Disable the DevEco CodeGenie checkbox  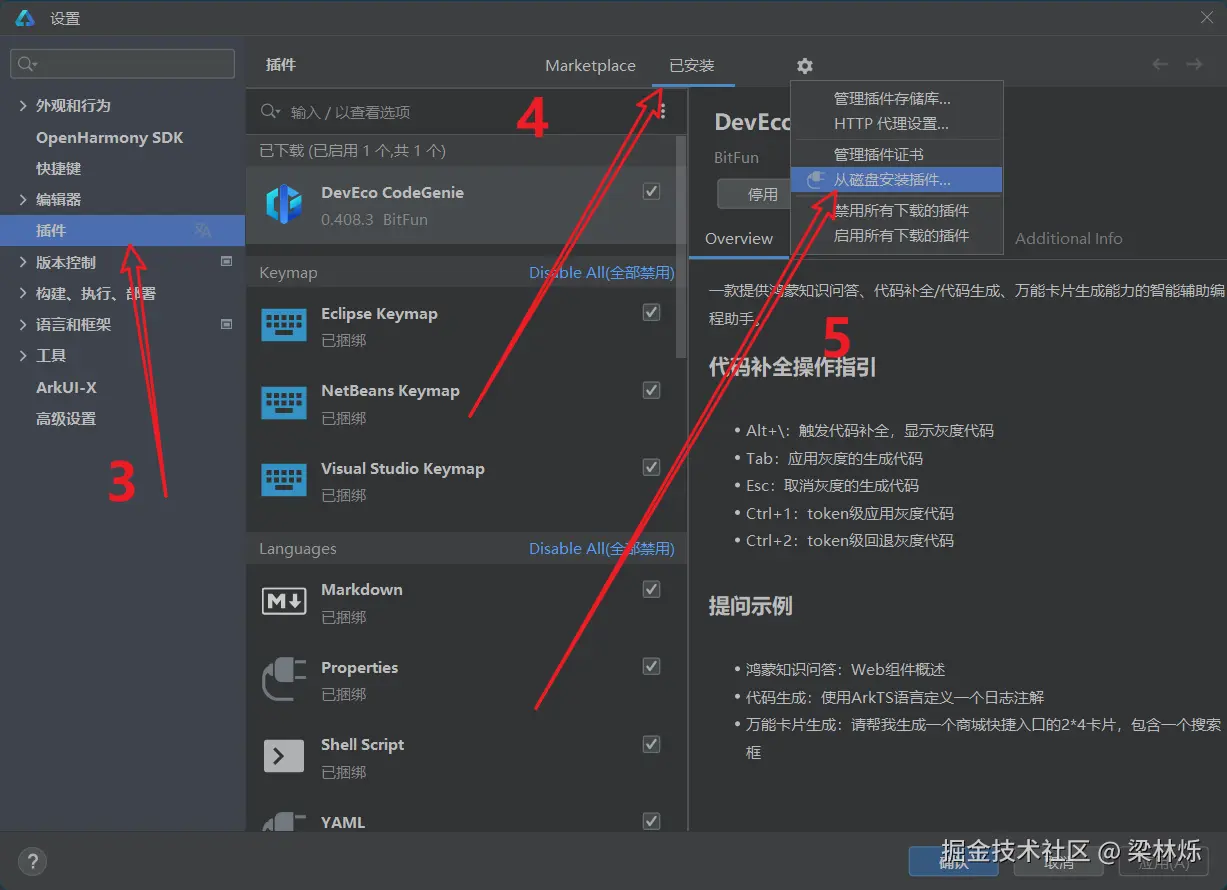click(651, 190)
